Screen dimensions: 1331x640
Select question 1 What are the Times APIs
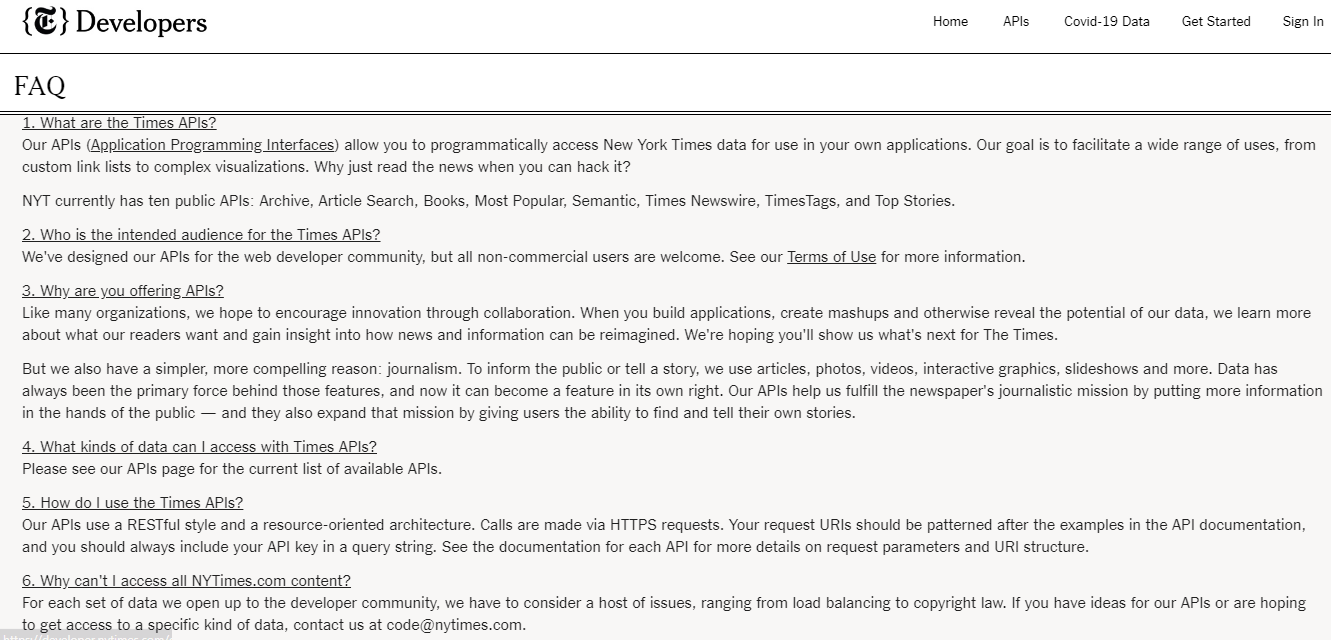point(119,123)
